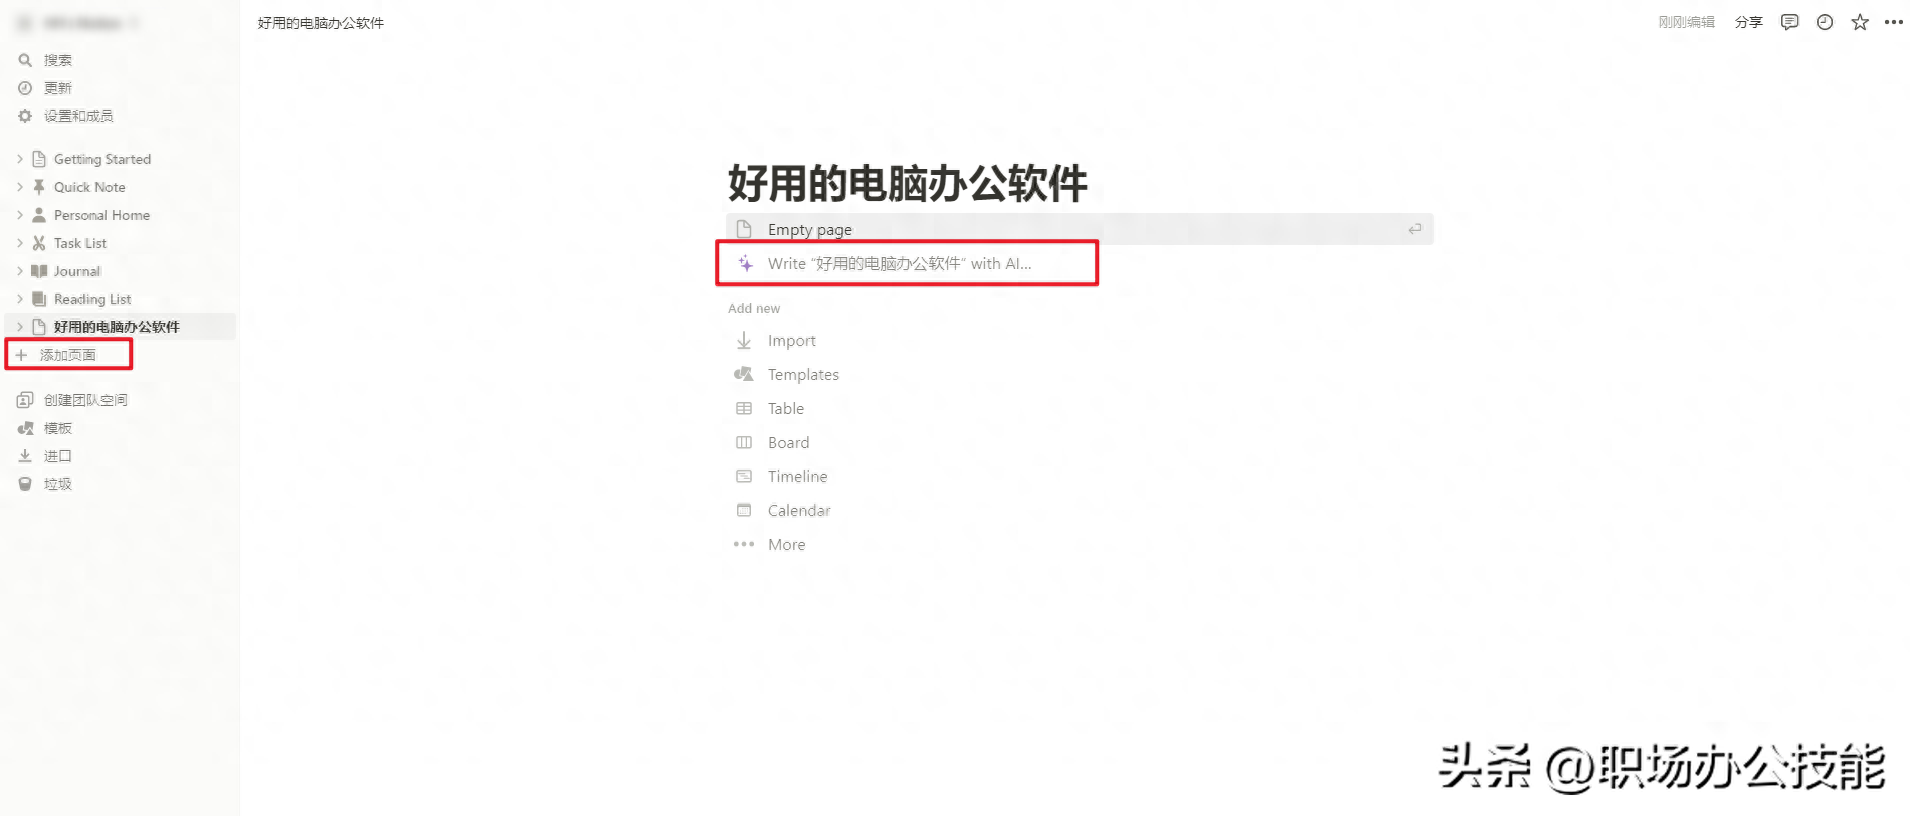Favorite the page with the star icon
The height and width of the screenshot is (816, 1911).
pos(1860,22)
